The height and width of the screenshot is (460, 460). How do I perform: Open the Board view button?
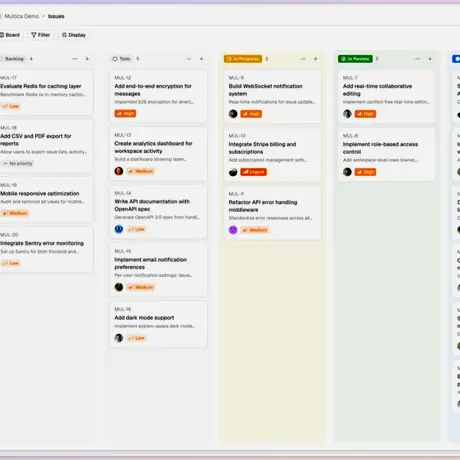click(x=11, y=35)
